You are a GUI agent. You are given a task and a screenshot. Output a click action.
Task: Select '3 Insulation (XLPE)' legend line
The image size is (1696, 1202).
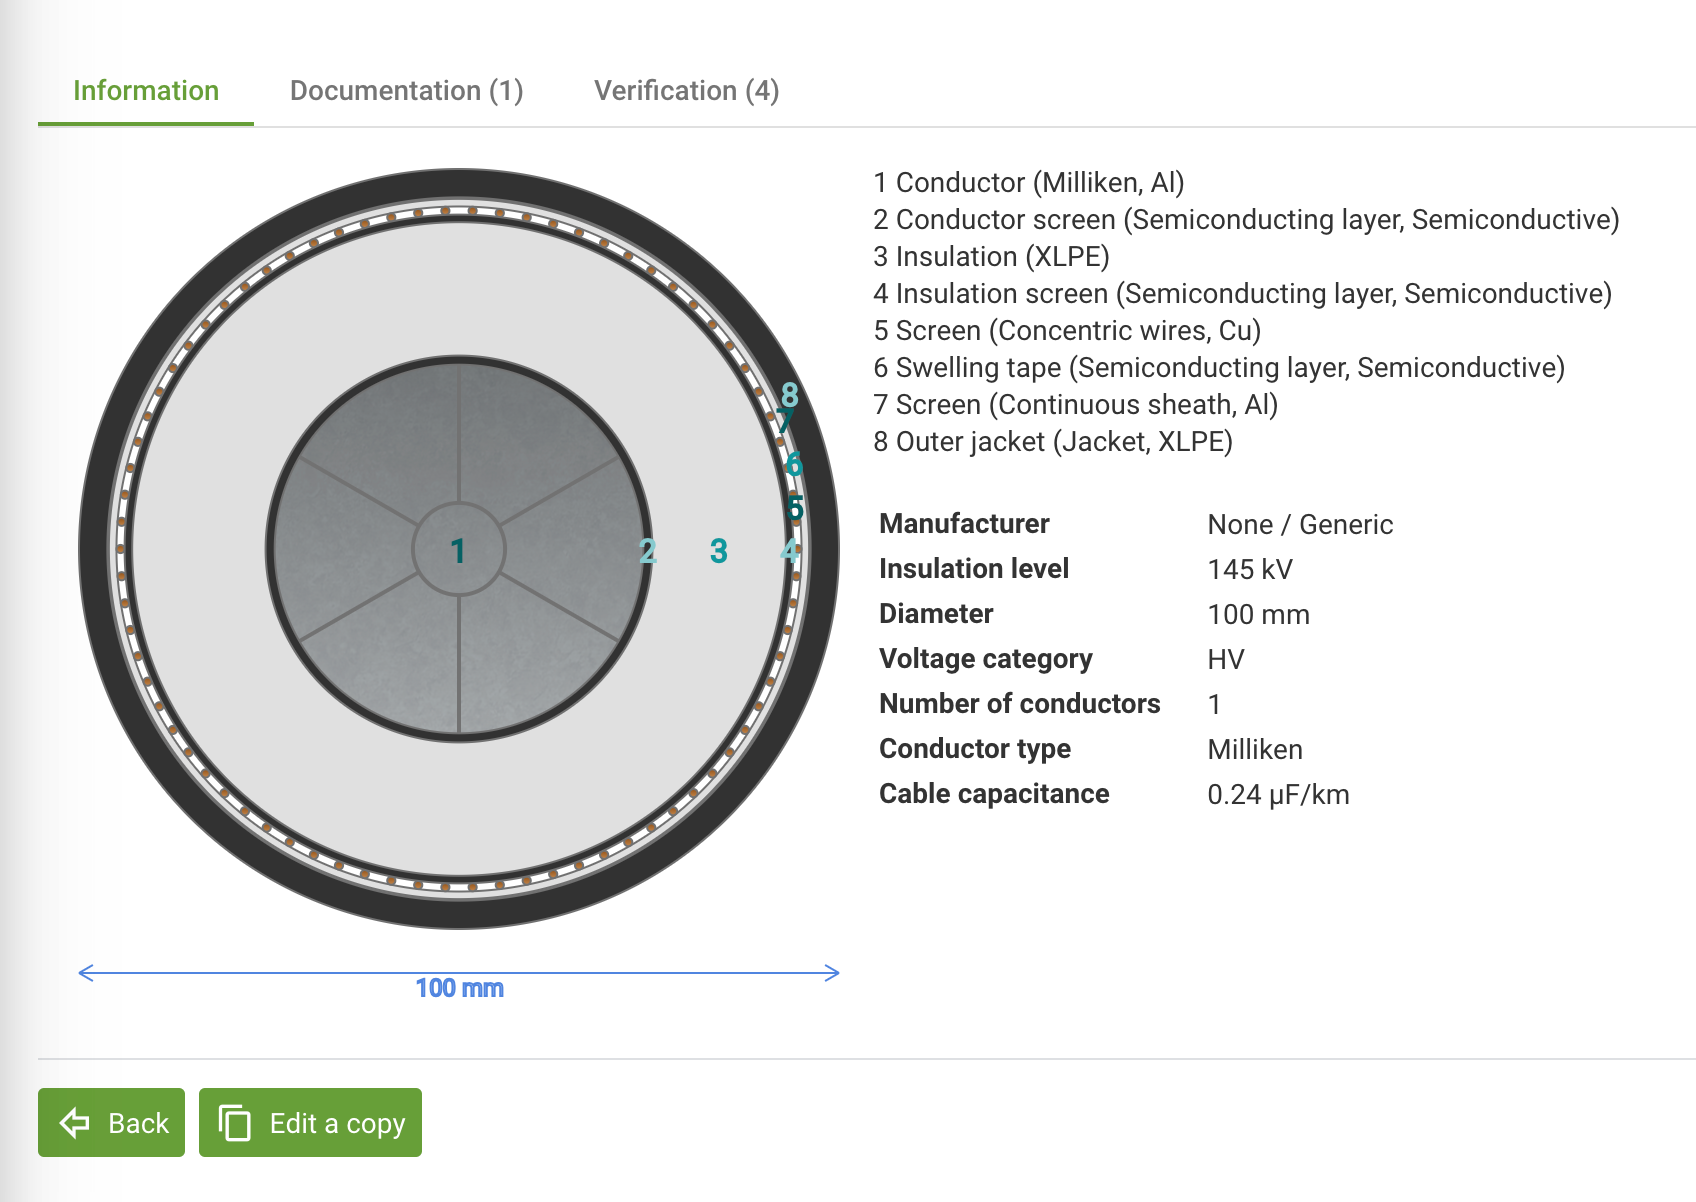pyautogui.click(x=991, y=256)
